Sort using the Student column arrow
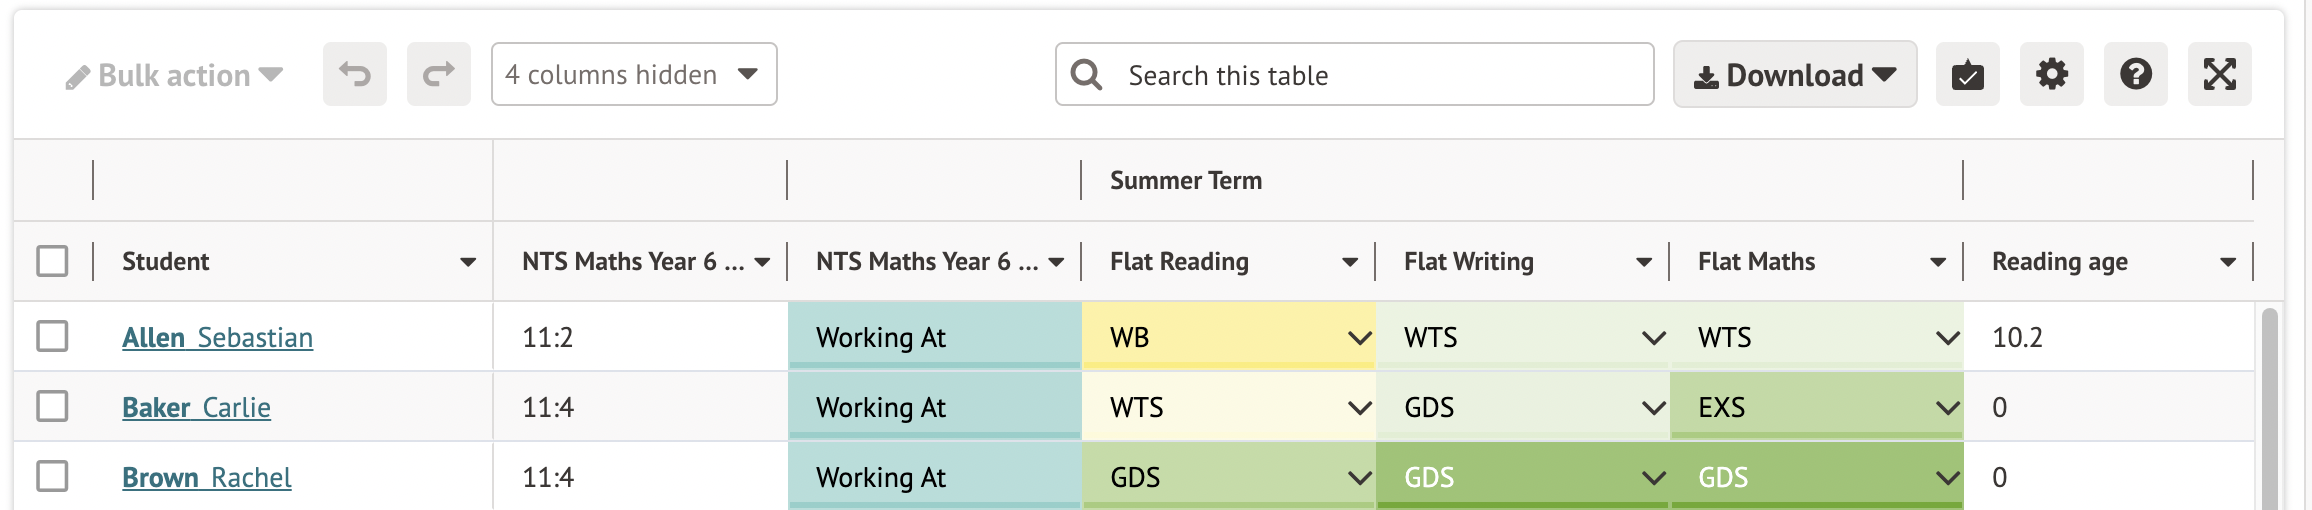Viewport: 2312px width, 510px height. [x=467, y=262]
